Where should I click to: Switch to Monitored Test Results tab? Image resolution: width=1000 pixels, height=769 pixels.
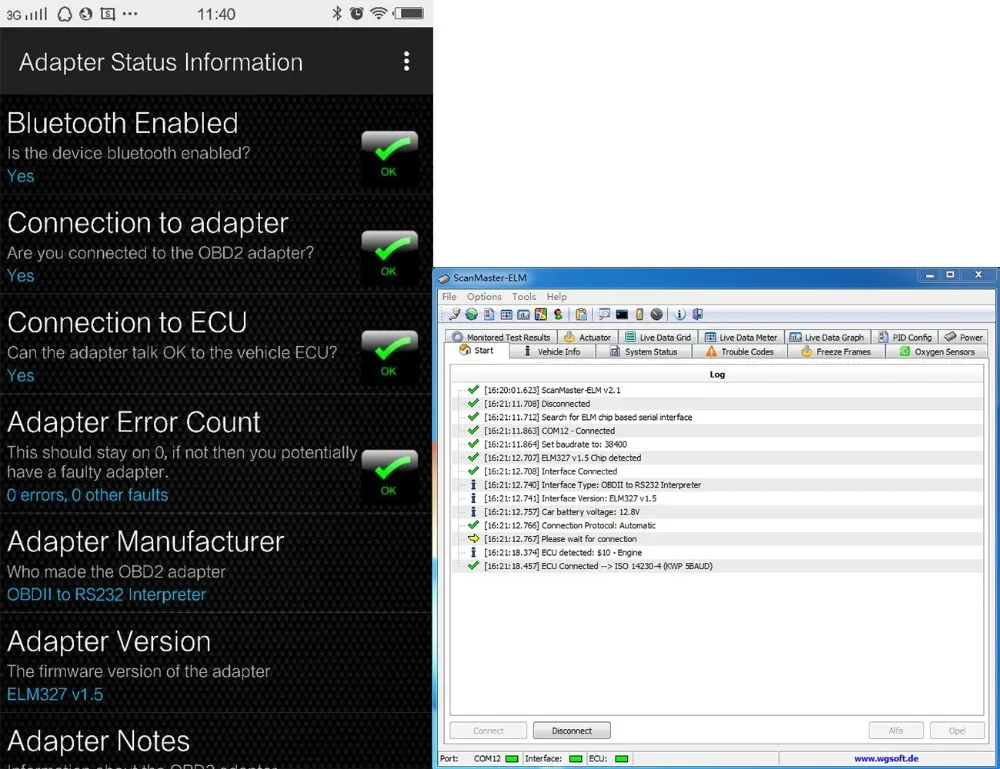click(x=501, y=337)
